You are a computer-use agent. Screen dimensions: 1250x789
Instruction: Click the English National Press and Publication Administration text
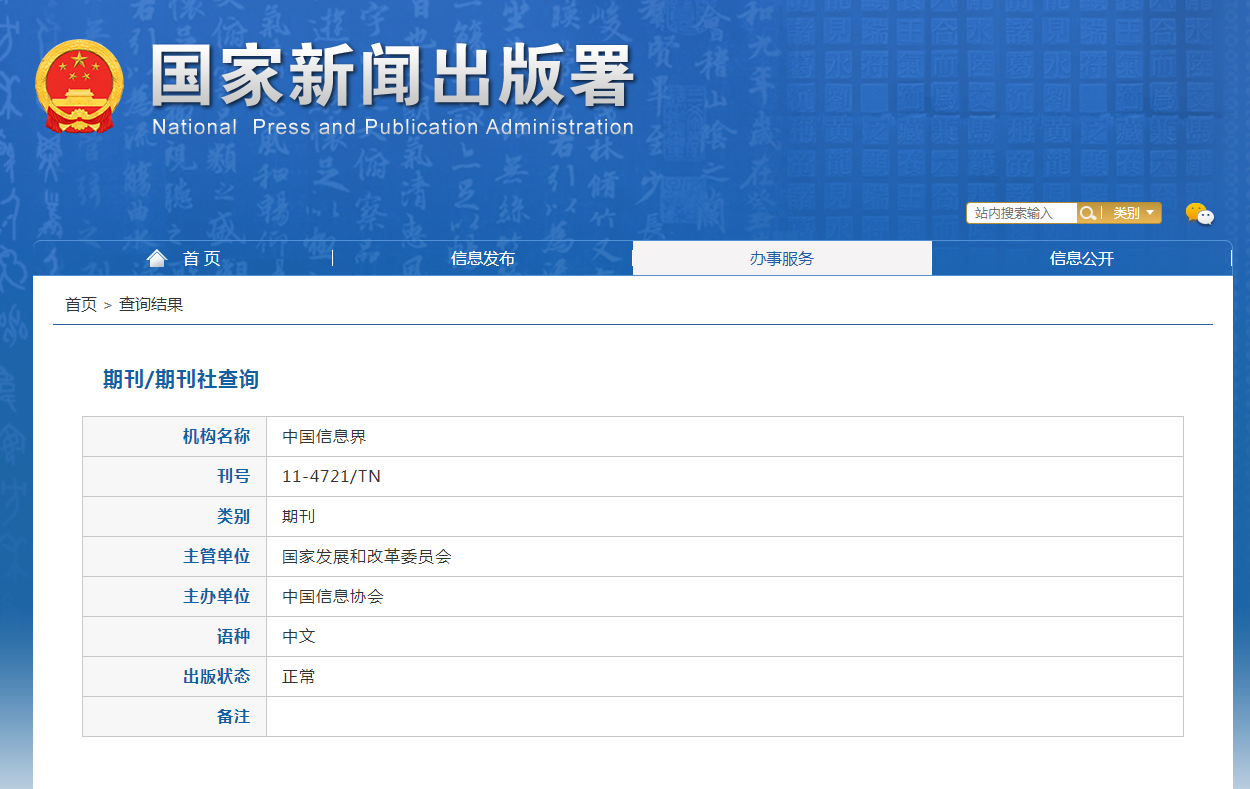tap(393, 128)
